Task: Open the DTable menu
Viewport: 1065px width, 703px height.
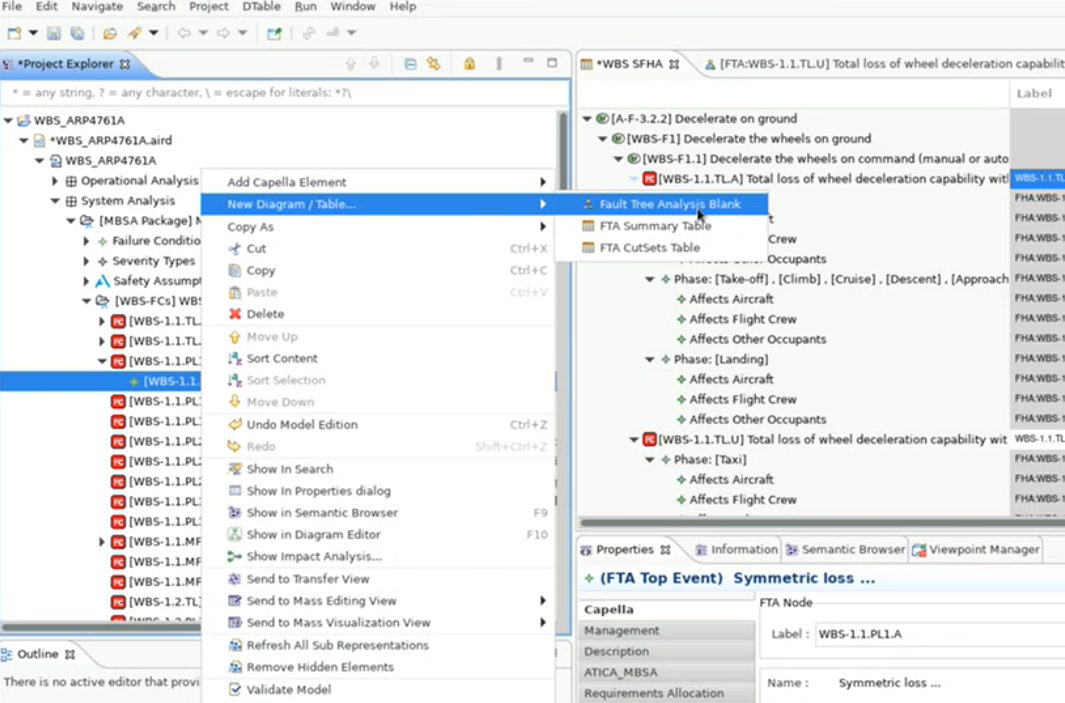Action: 261,6
